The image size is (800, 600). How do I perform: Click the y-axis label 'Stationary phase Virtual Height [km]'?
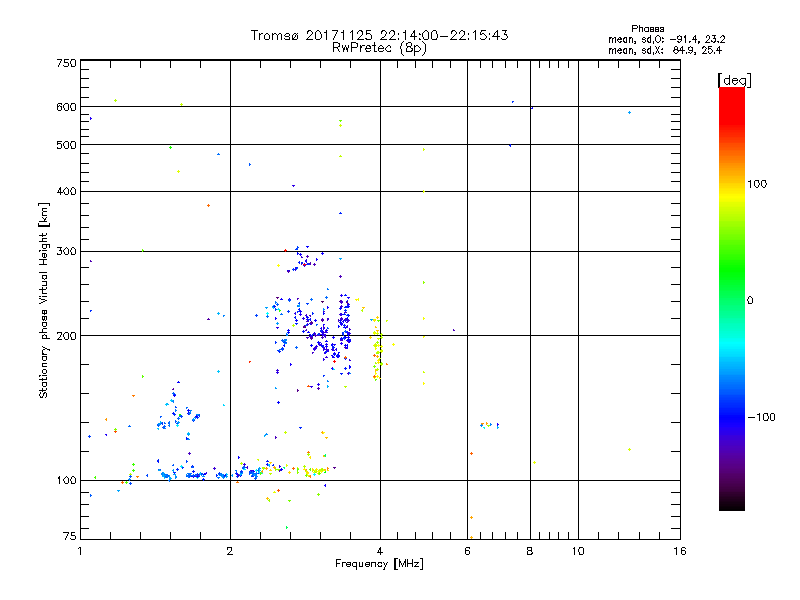43,300
